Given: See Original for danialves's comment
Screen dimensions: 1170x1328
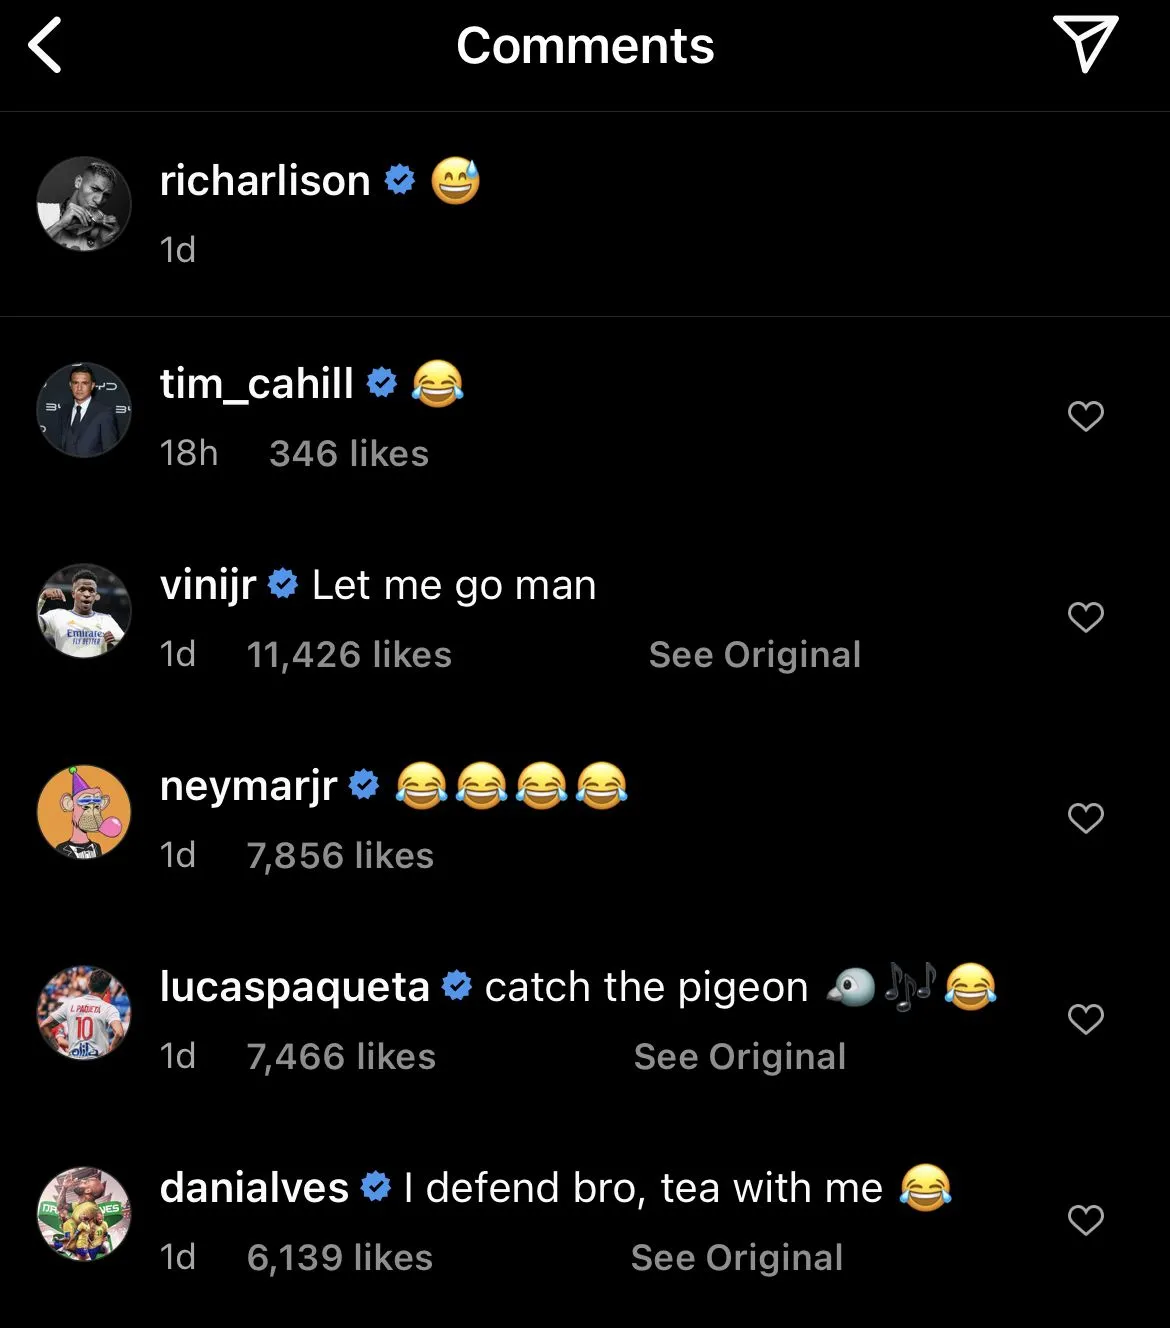Looking at the screenshot, I should tap(736, 1258).
